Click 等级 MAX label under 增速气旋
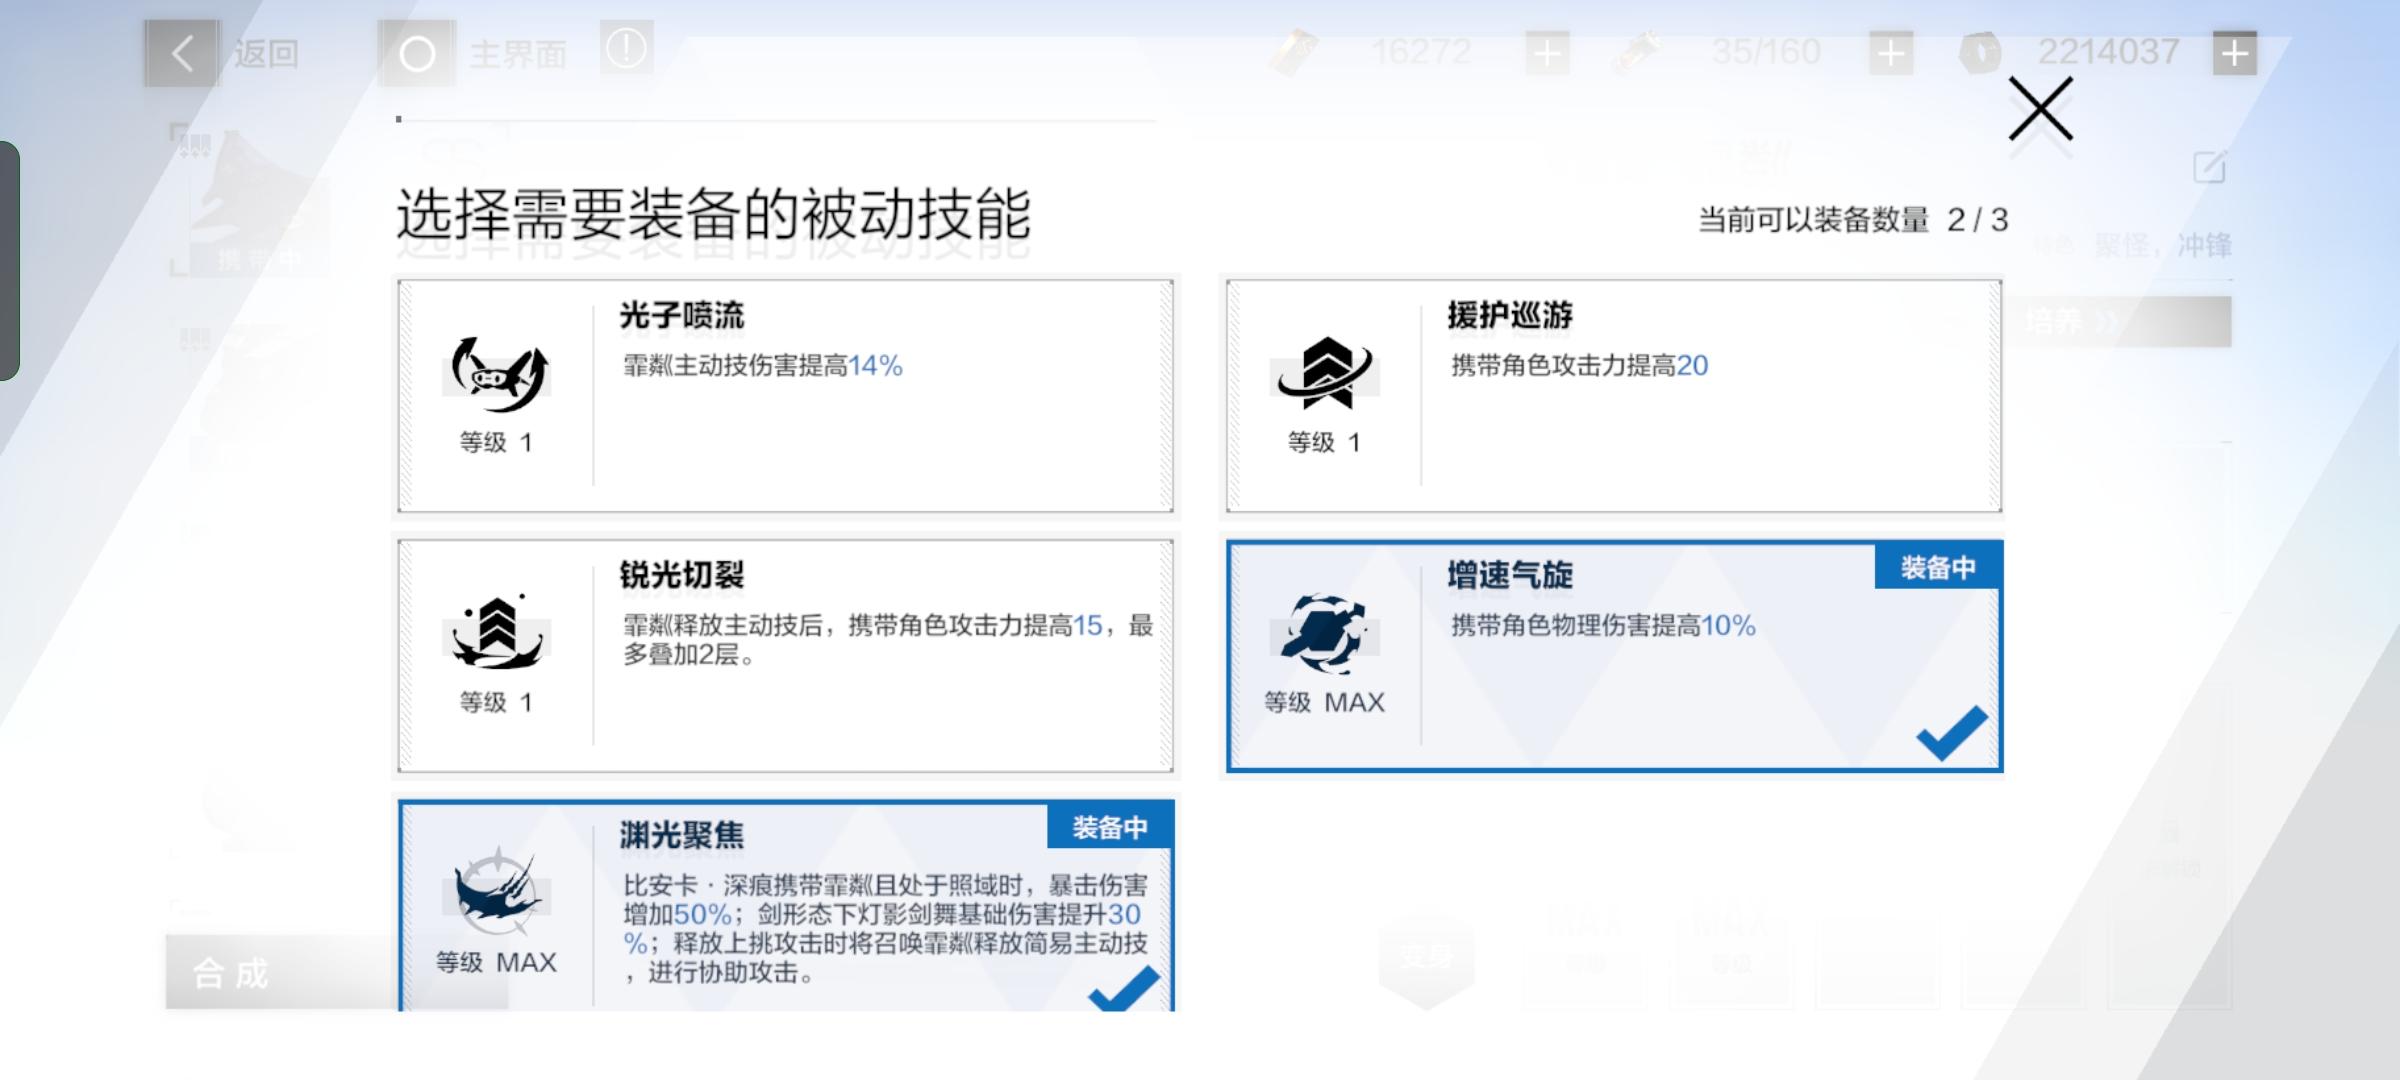This screenshot has height=1080, width=2400. 1324,702
